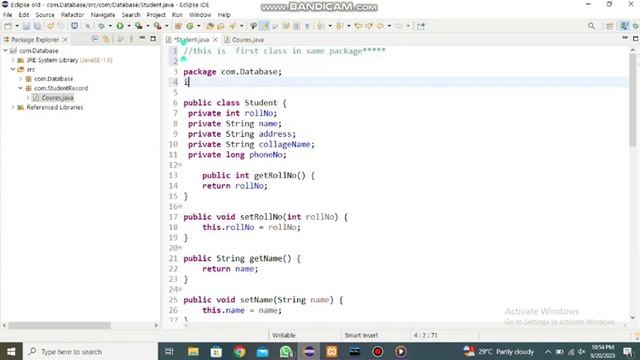Open the New Java Class dropdown arrow
The image size is (640, 360).
[x=198, y=26]
